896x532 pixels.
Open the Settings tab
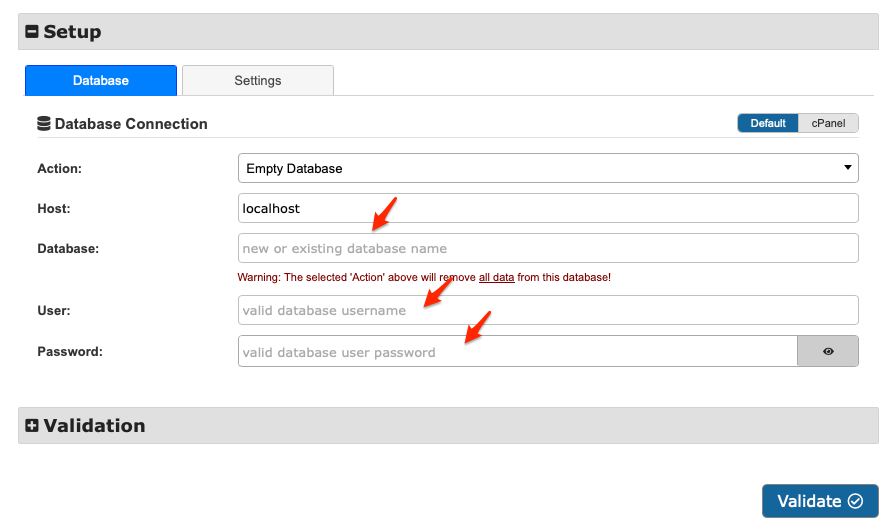pyautogui.click(x=258, y=80)
